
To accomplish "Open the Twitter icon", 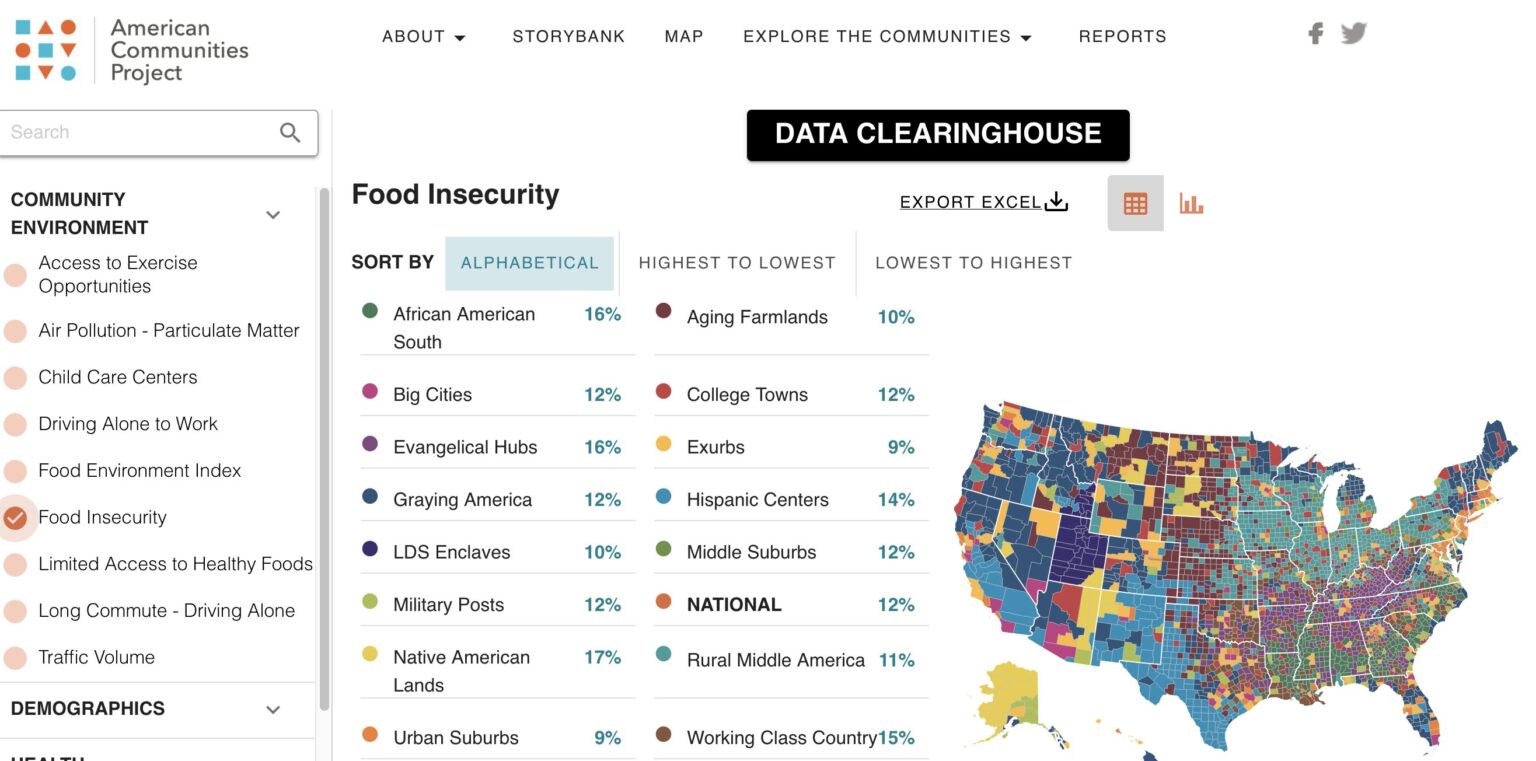I will pos(1354,33).
